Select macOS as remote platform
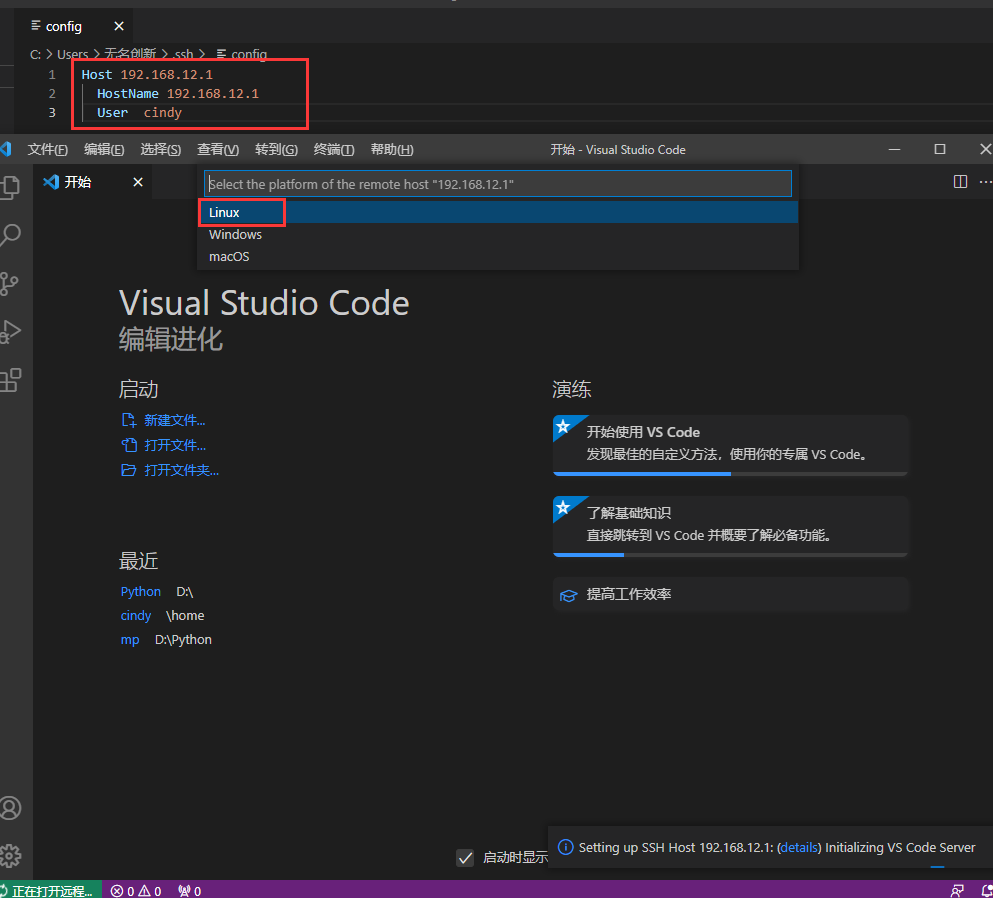 [x=497, y=256]
